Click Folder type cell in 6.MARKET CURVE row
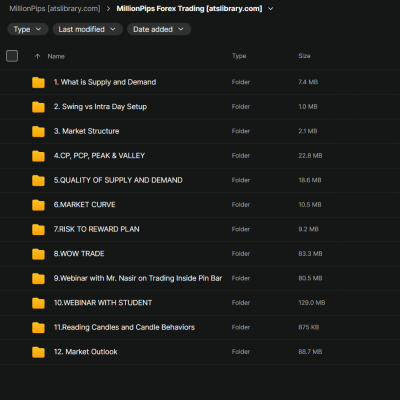The width and height of the screenshot is (400, 400). tap(241, 205)
